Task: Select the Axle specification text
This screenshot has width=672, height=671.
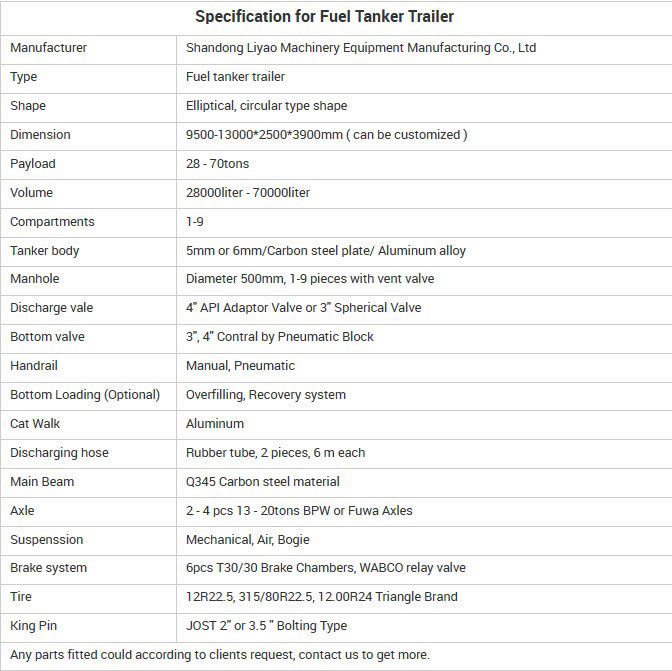Action: pyautogui.click(x=299, y=511)
